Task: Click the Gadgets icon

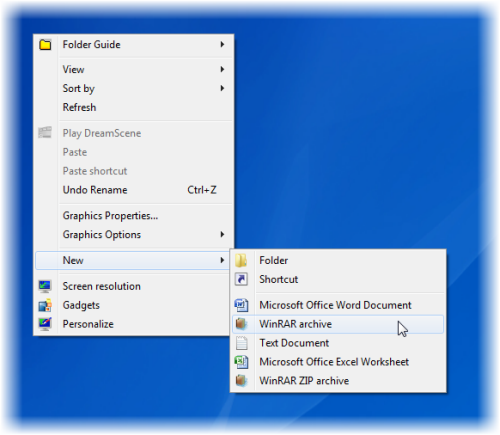Action: tap(45, 305)
